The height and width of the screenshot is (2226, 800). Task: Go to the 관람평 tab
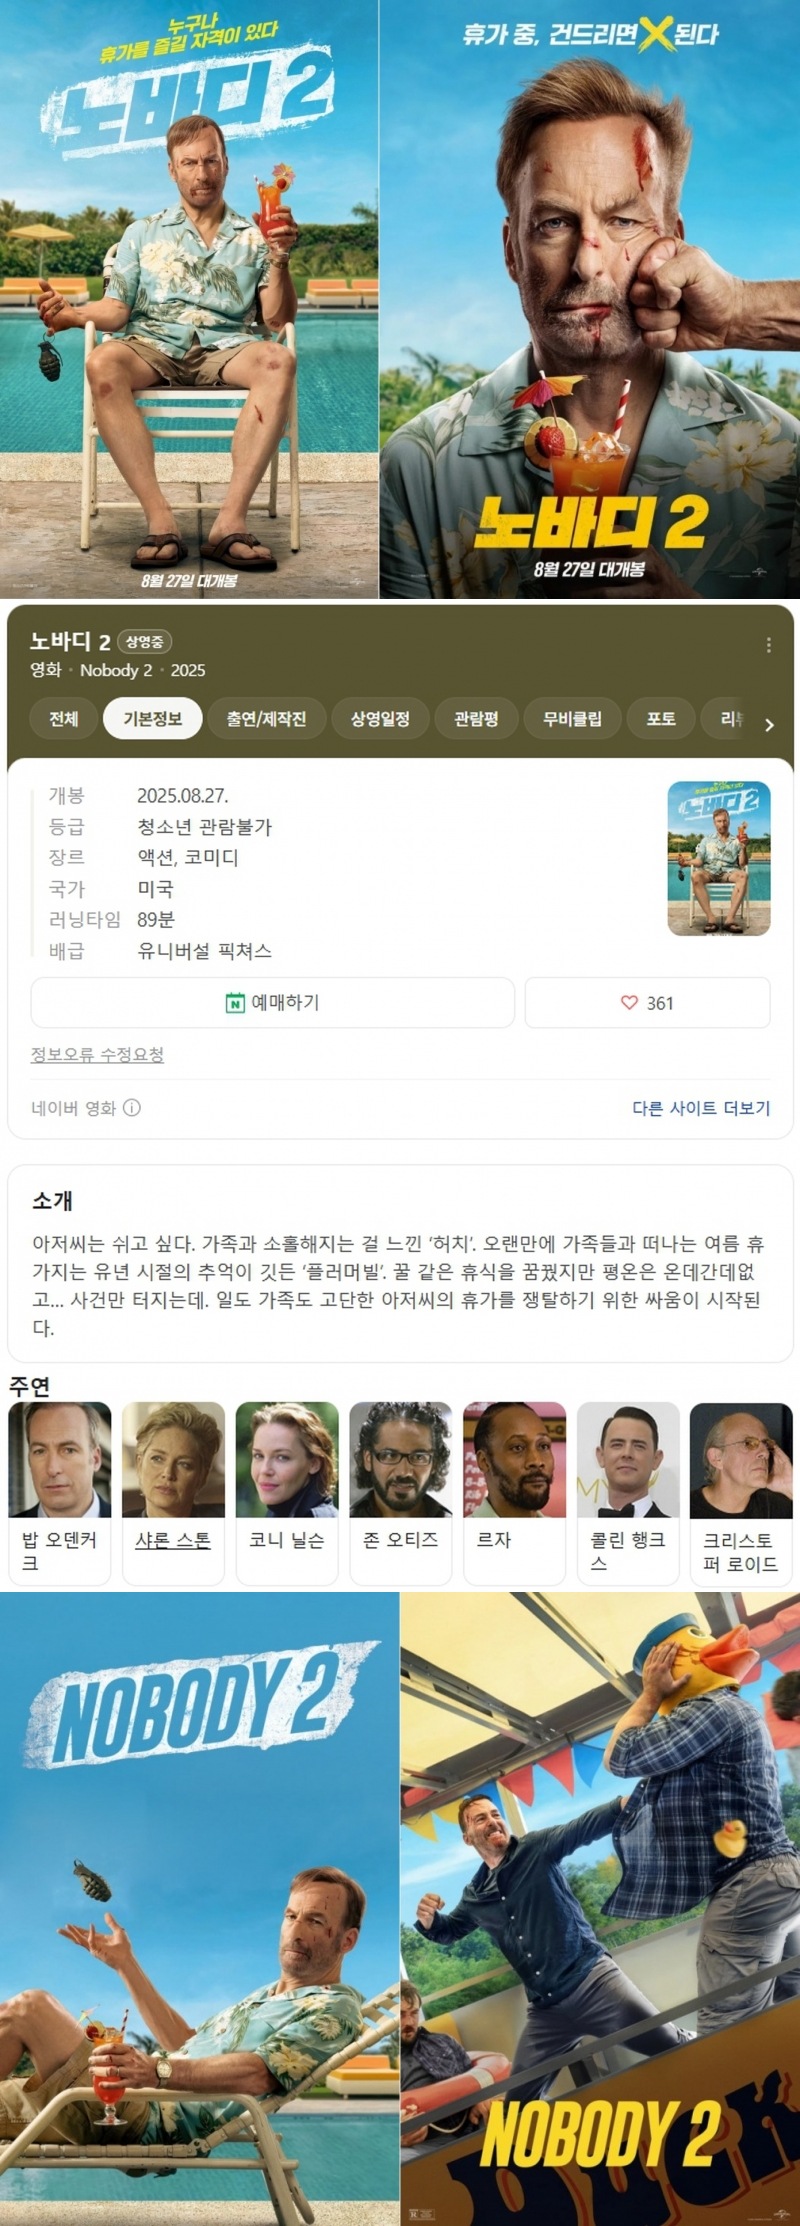pos(476,718)
